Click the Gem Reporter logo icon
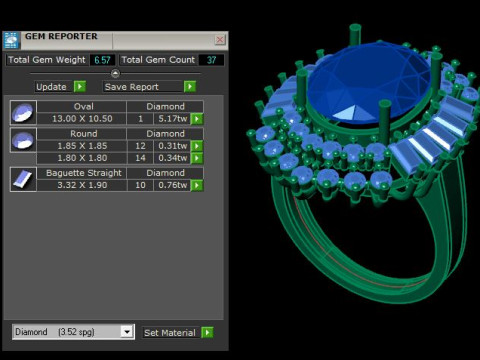 pyautogui.click(x=11, y=41)
